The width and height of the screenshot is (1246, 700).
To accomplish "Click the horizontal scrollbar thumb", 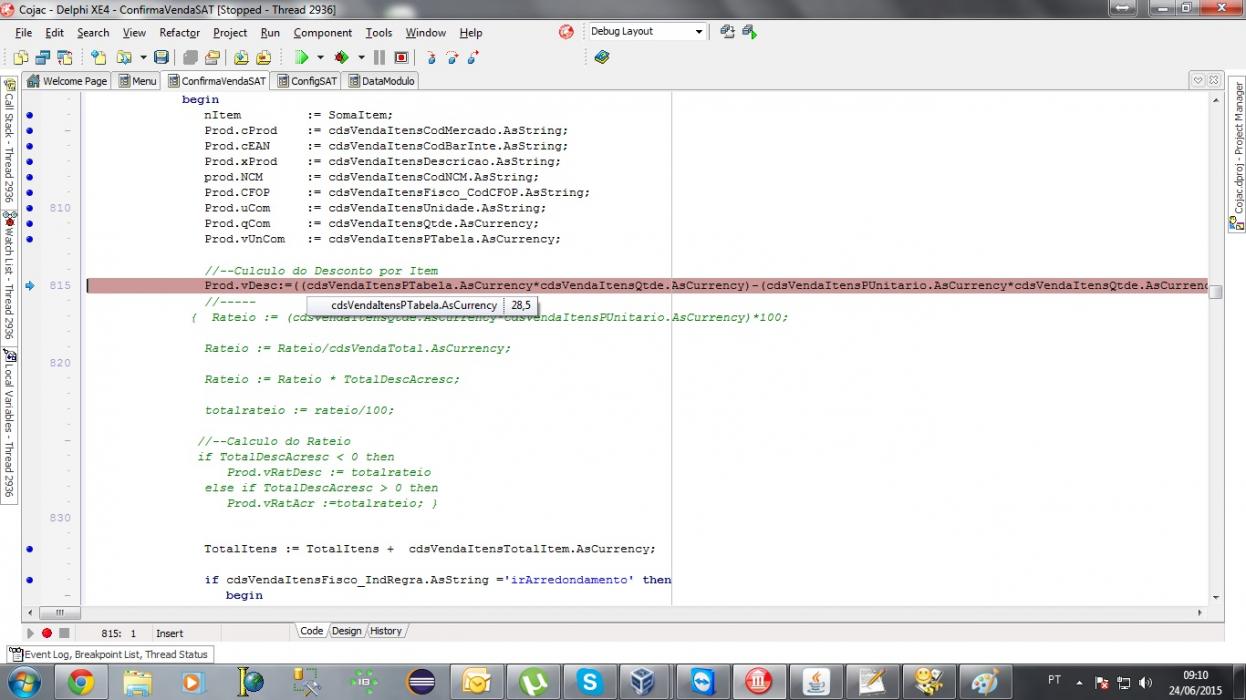I will 60,613.
